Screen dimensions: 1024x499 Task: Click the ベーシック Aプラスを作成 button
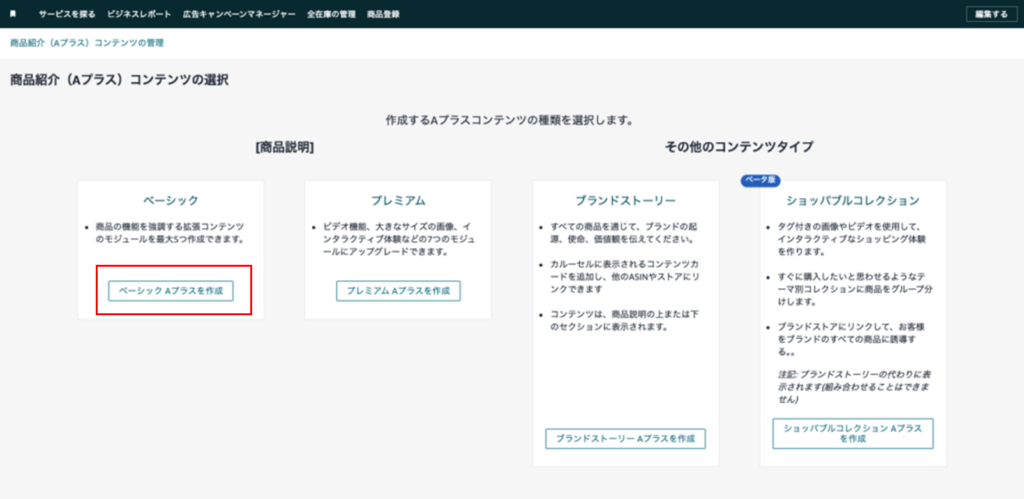tap(171, 291)
